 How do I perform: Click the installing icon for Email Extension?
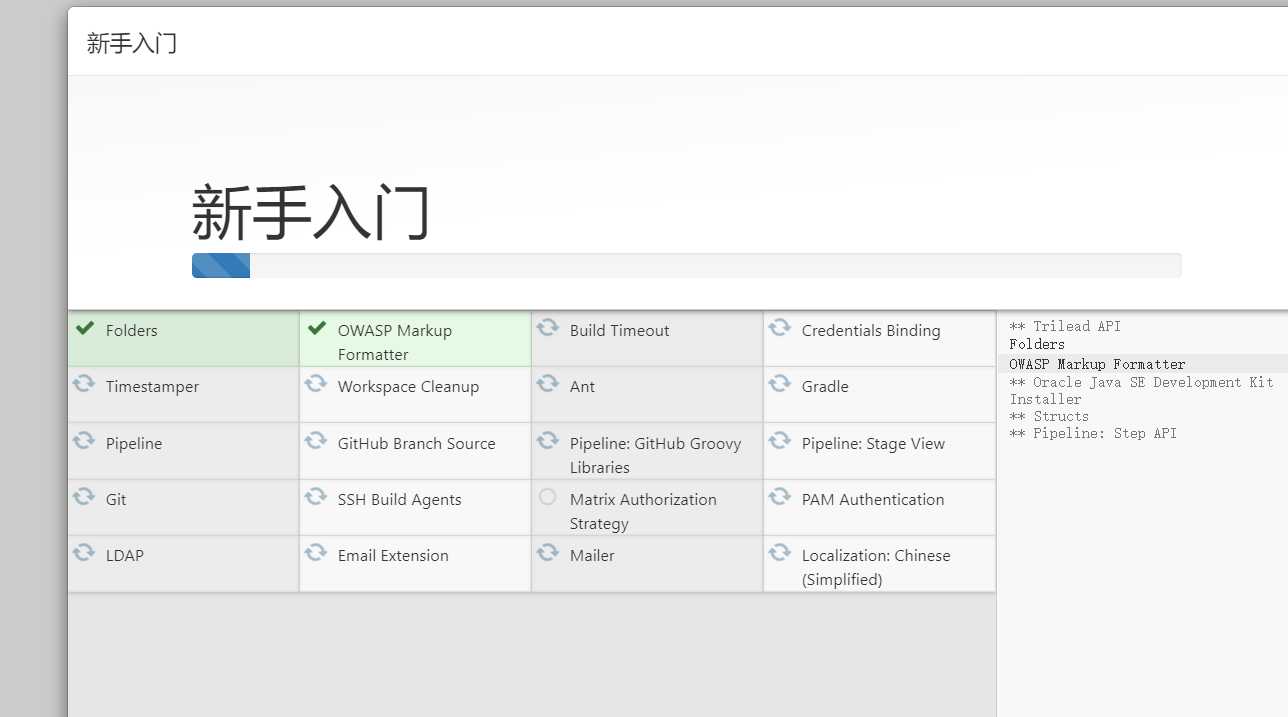315,552
